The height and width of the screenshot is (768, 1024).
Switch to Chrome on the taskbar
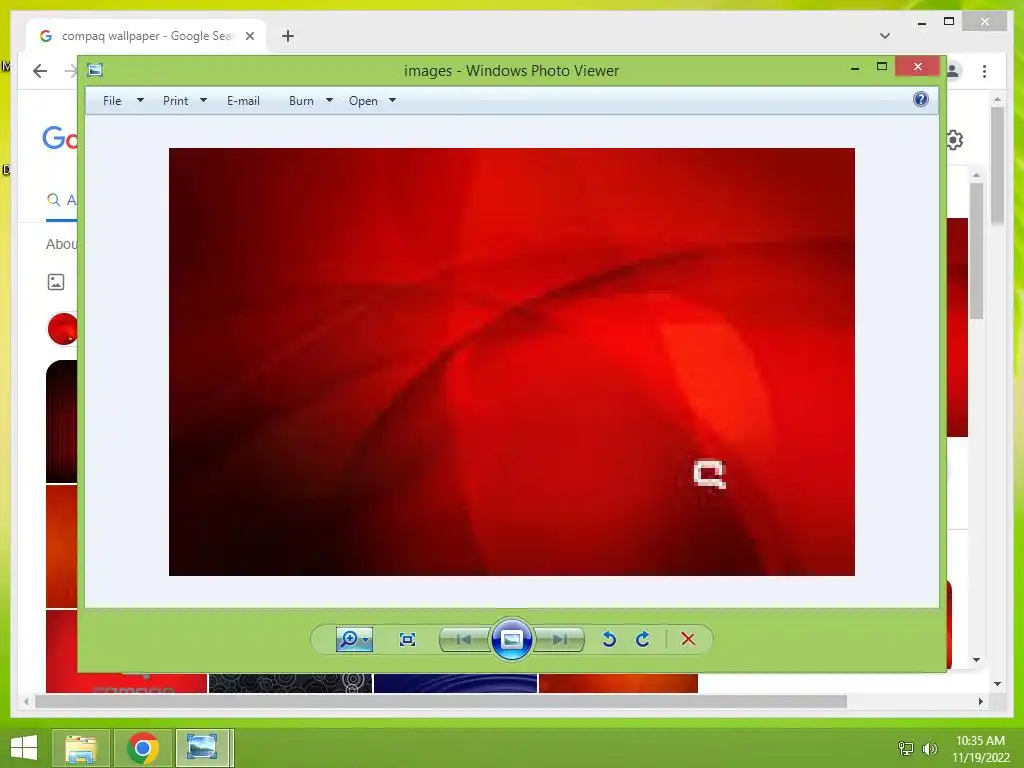click(143, 748)
